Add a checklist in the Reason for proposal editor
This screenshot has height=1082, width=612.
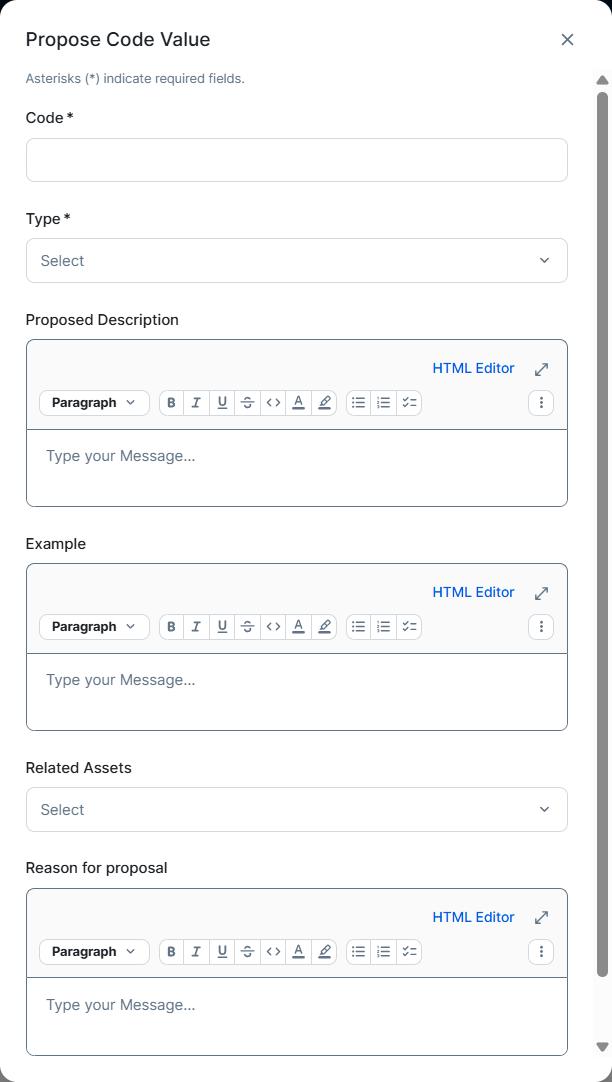(x=409, y=952)
